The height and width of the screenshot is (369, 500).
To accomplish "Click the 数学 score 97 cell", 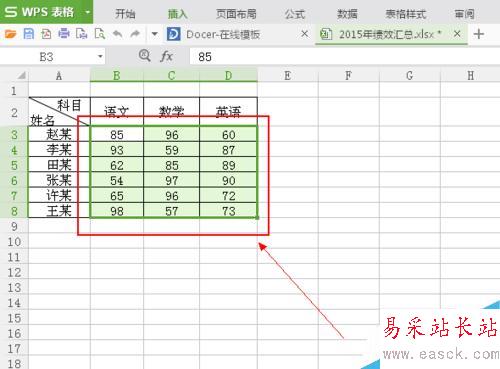I will click(x=171, y=180).
